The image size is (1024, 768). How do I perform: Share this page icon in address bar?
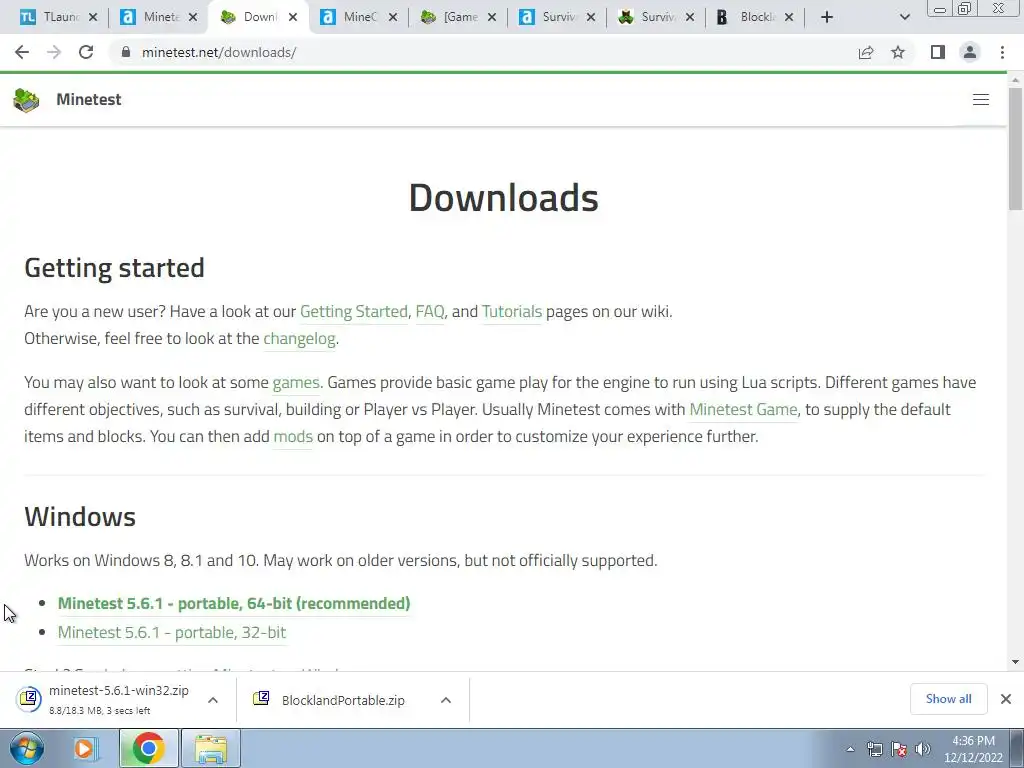click(x=866, y=52)
